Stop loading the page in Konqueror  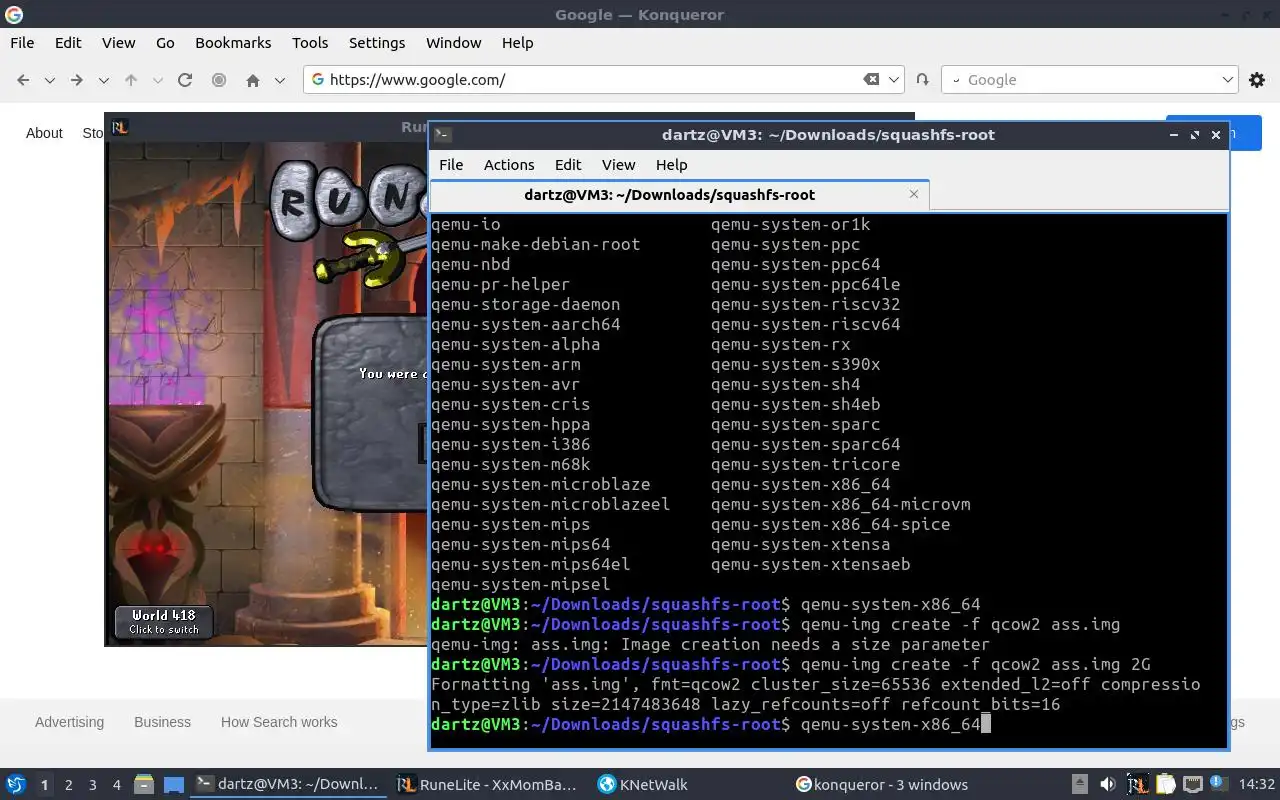point(218,80)
